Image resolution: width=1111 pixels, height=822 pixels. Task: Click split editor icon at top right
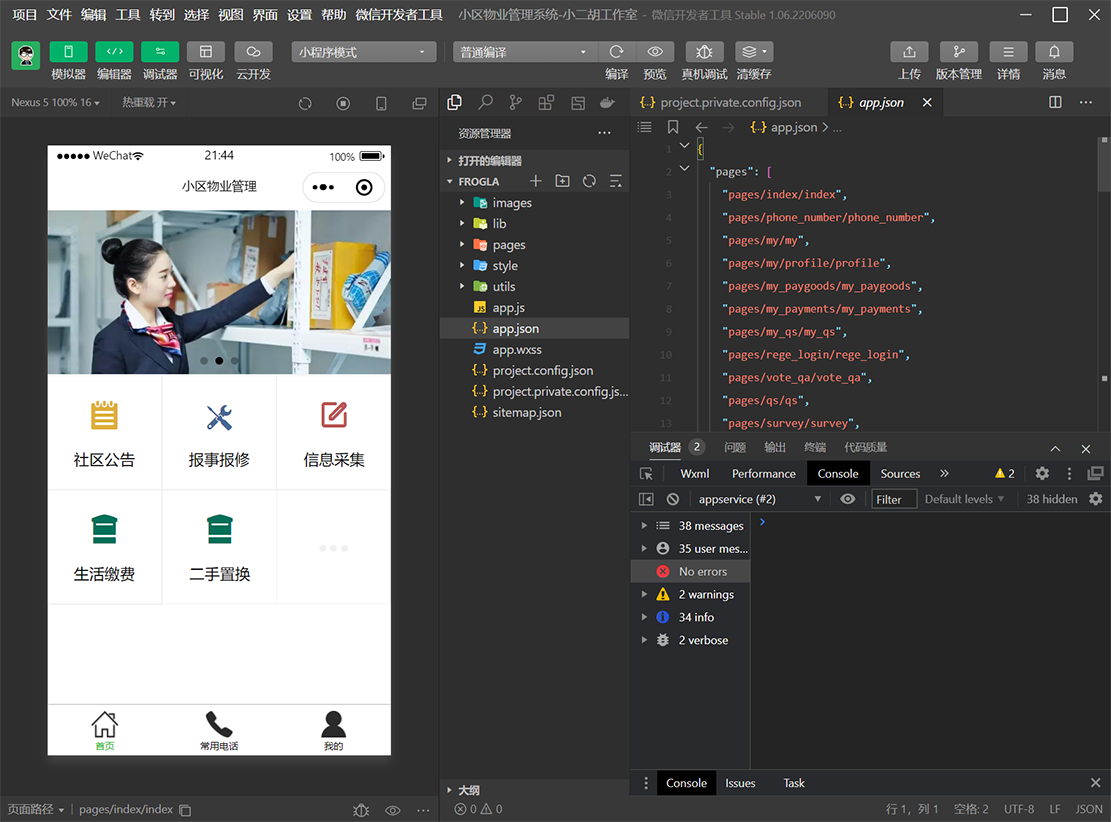click(1055, 102)
